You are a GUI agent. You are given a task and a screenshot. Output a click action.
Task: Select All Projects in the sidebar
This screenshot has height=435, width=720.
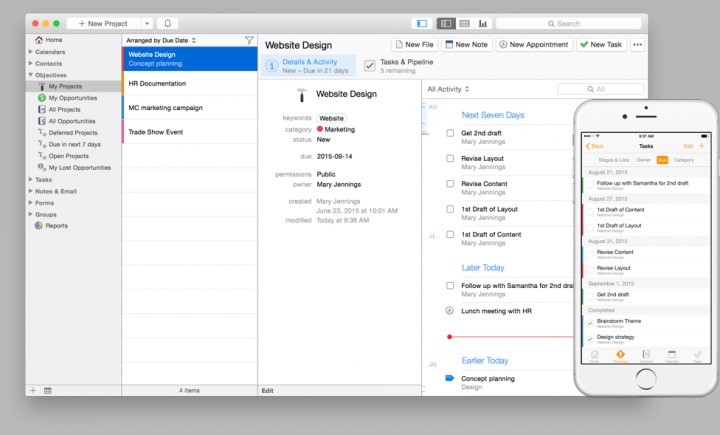pos(64,109)
